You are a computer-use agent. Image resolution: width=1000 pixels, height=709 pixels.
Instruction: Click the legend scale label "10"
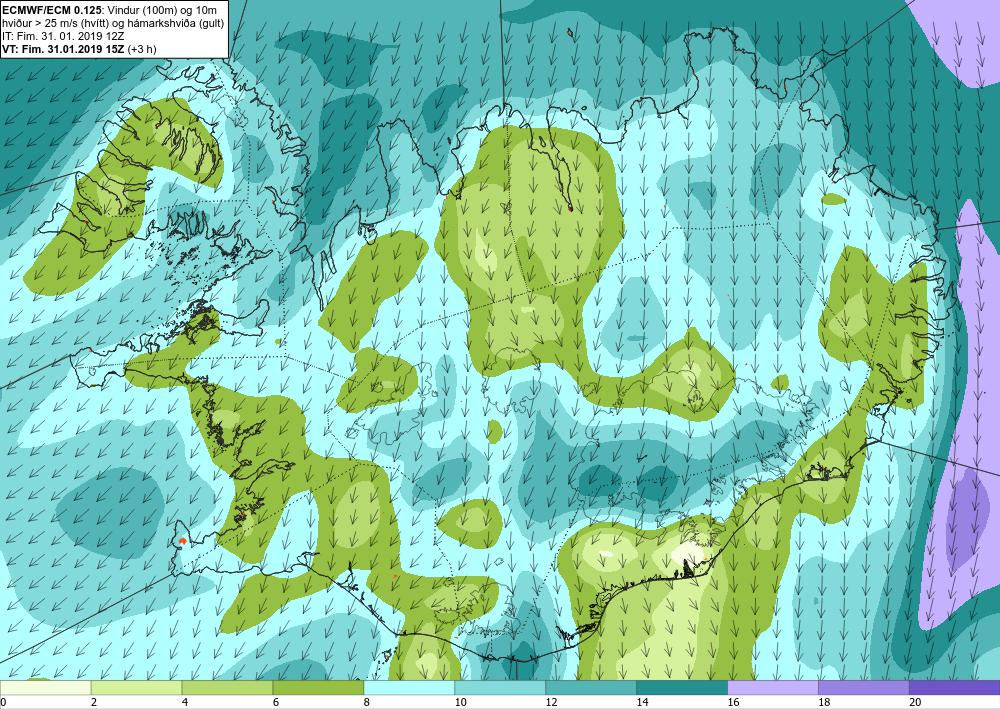(x=460, y=702)
